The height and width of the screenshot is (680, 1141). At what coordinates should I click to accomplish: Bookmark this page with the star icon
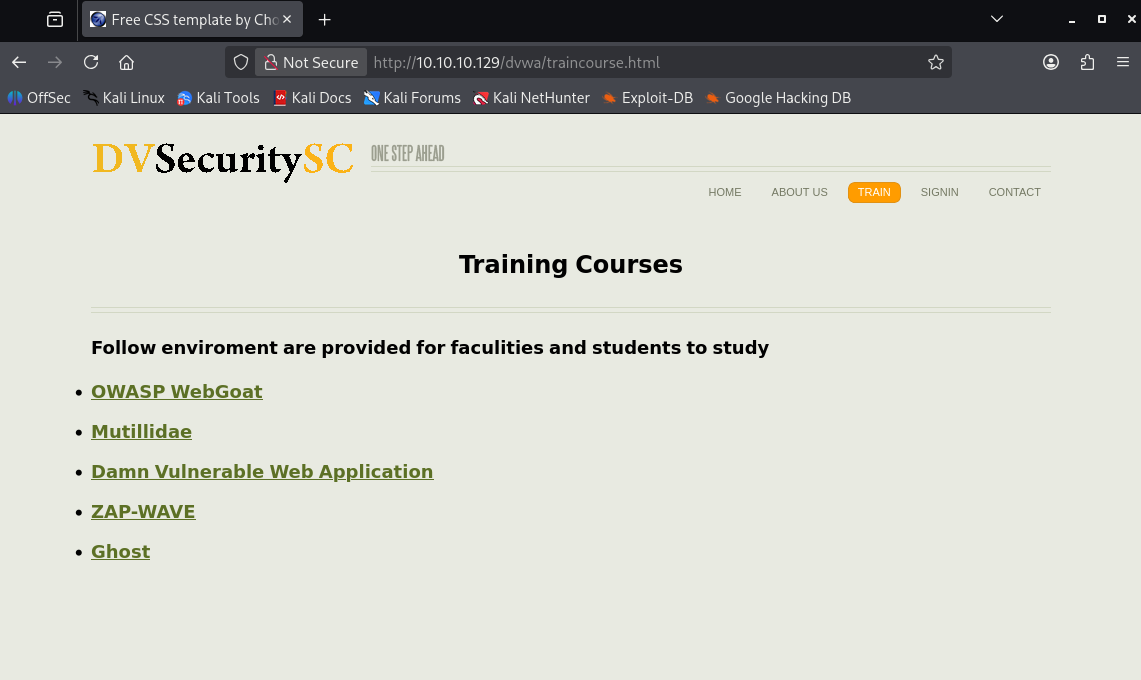pos(935,62)
